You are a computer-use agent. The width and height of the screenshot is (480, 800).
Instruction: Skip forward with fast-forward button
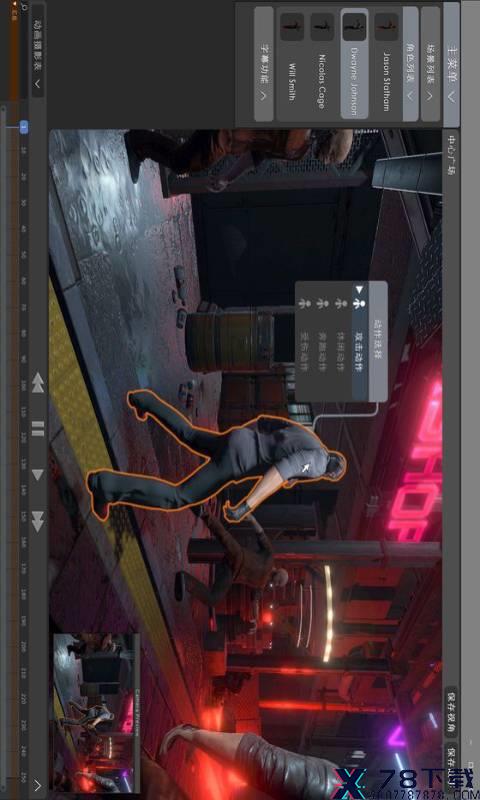[x=38, y=521]
